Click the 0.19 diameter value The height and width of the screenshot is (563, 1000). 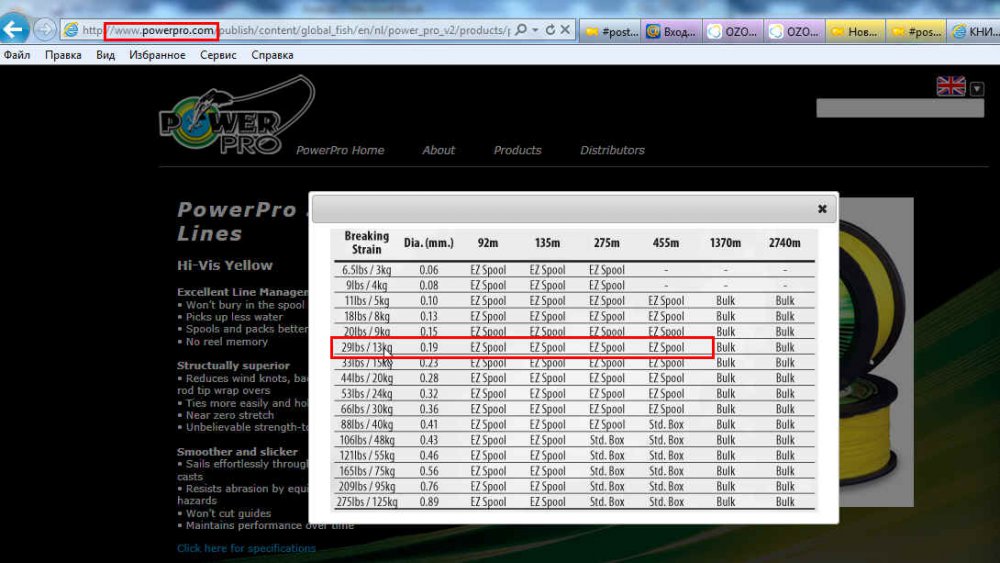click(429, 347)
